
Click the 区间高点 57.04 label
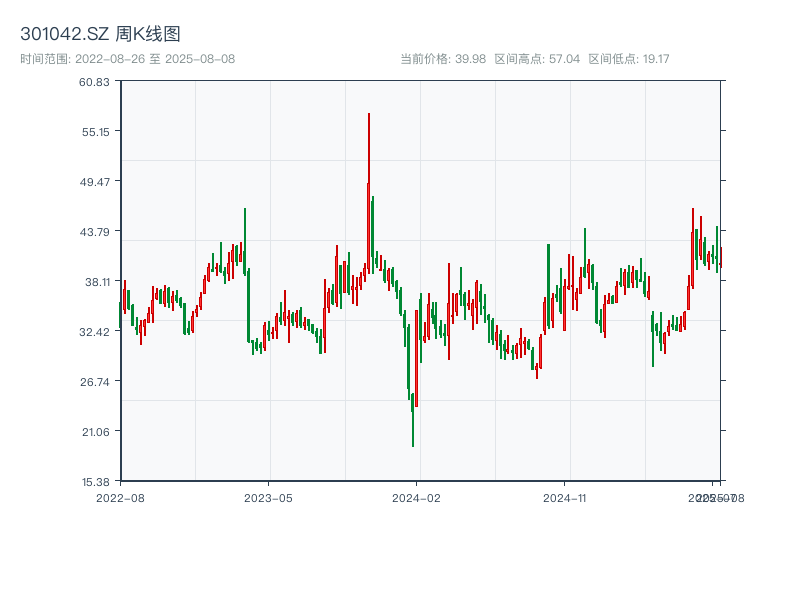click(537, 59)
